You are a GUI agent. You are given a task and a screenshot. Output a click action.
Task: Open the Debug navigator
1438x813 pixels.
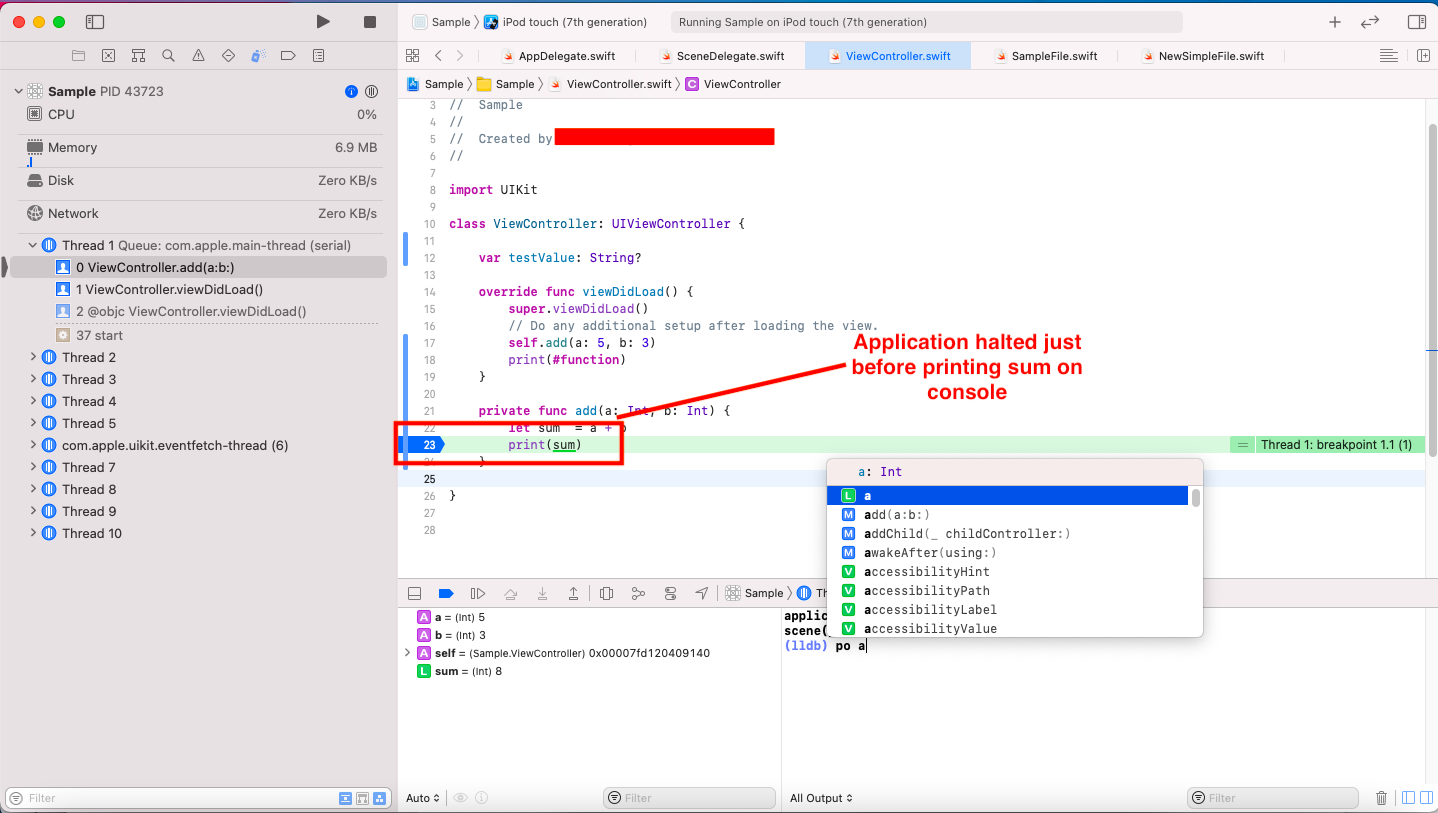point(258,56)
